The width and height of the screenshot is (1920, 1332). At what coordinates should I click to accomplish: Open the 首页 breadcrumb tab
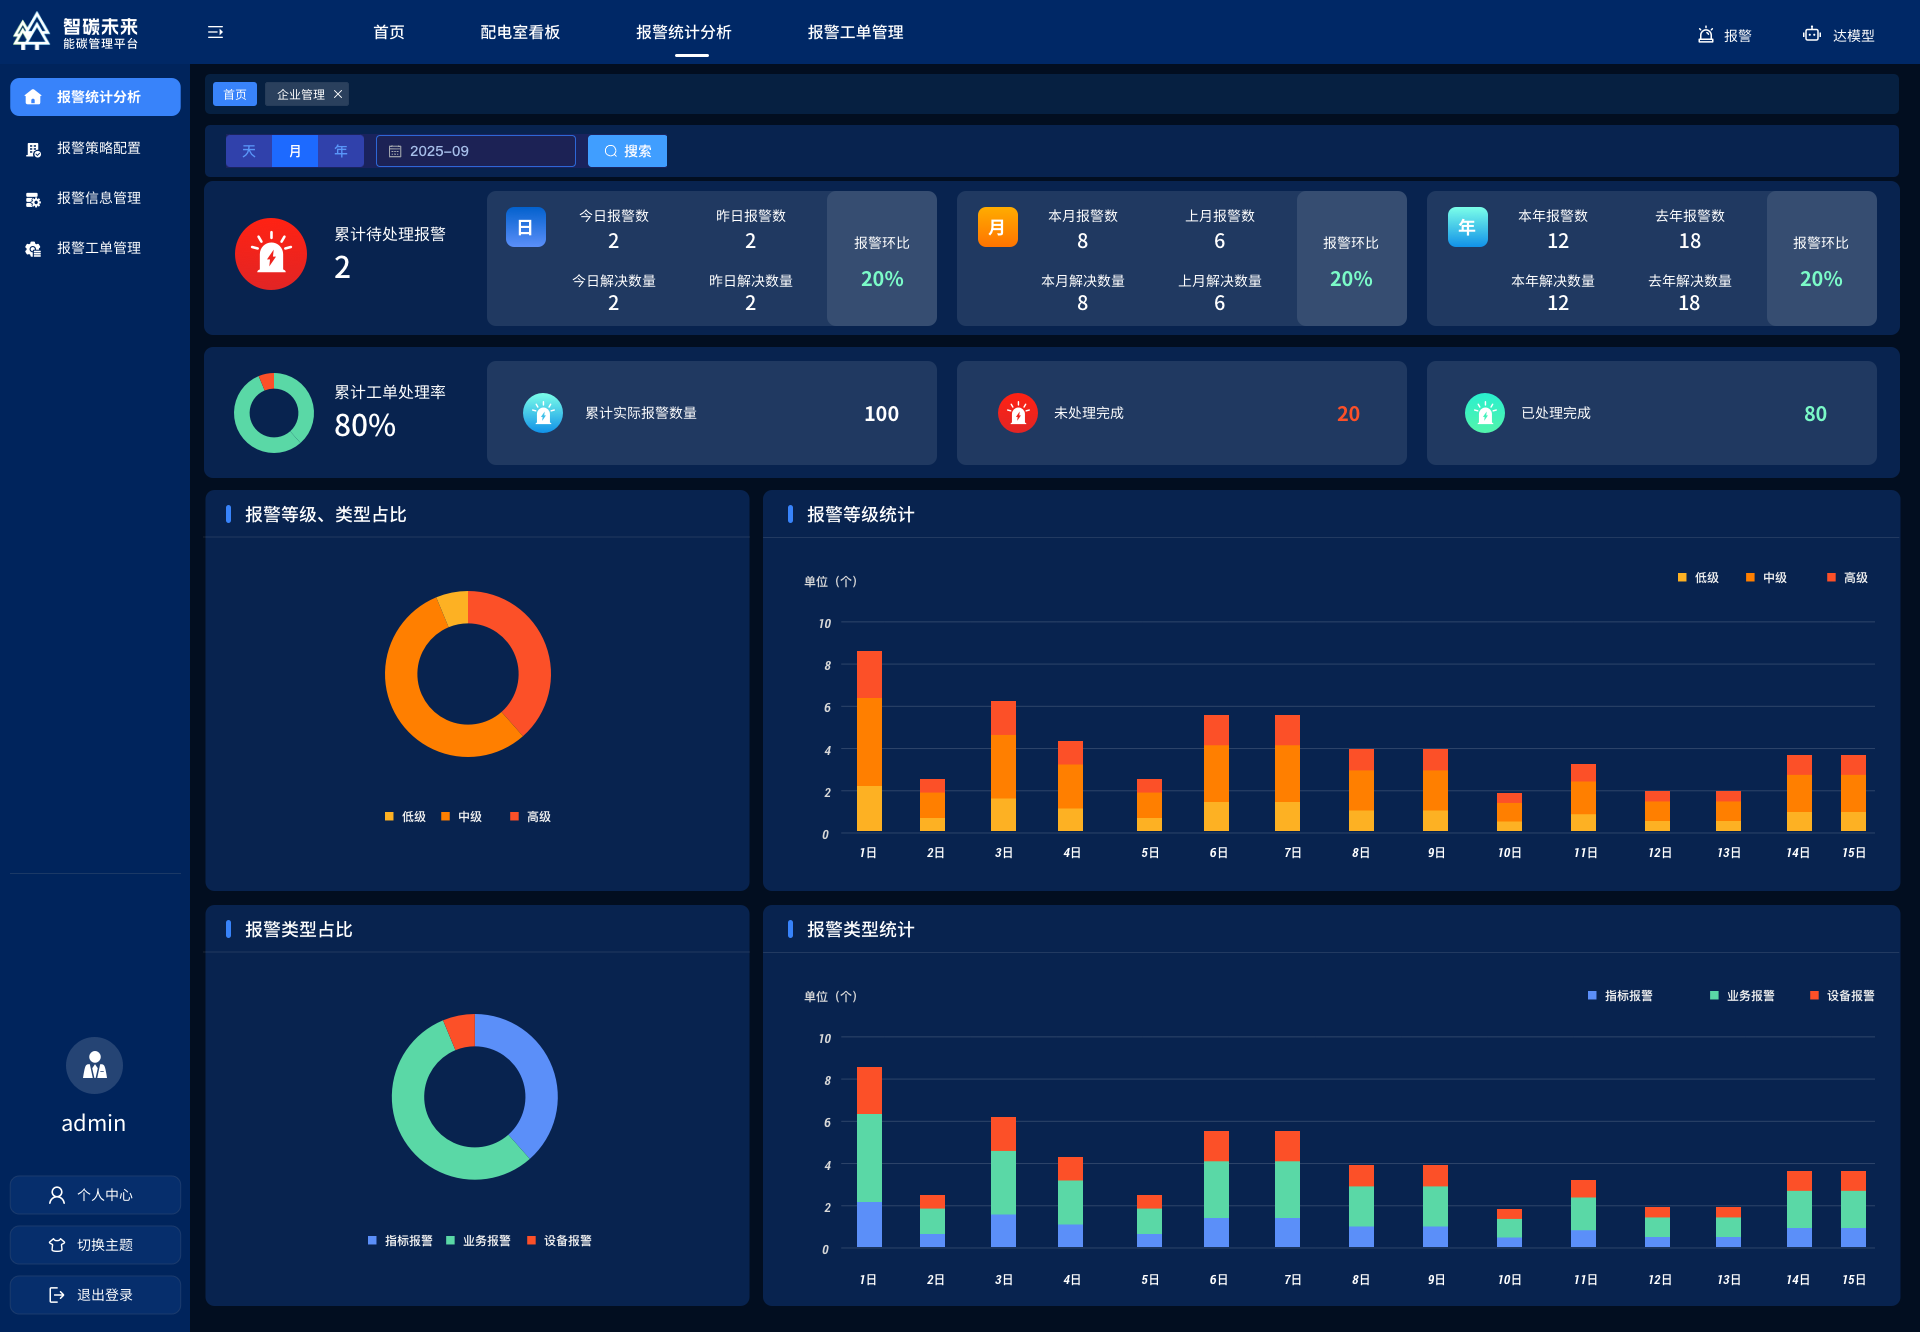pyautogui.click(x=235, y=94)
